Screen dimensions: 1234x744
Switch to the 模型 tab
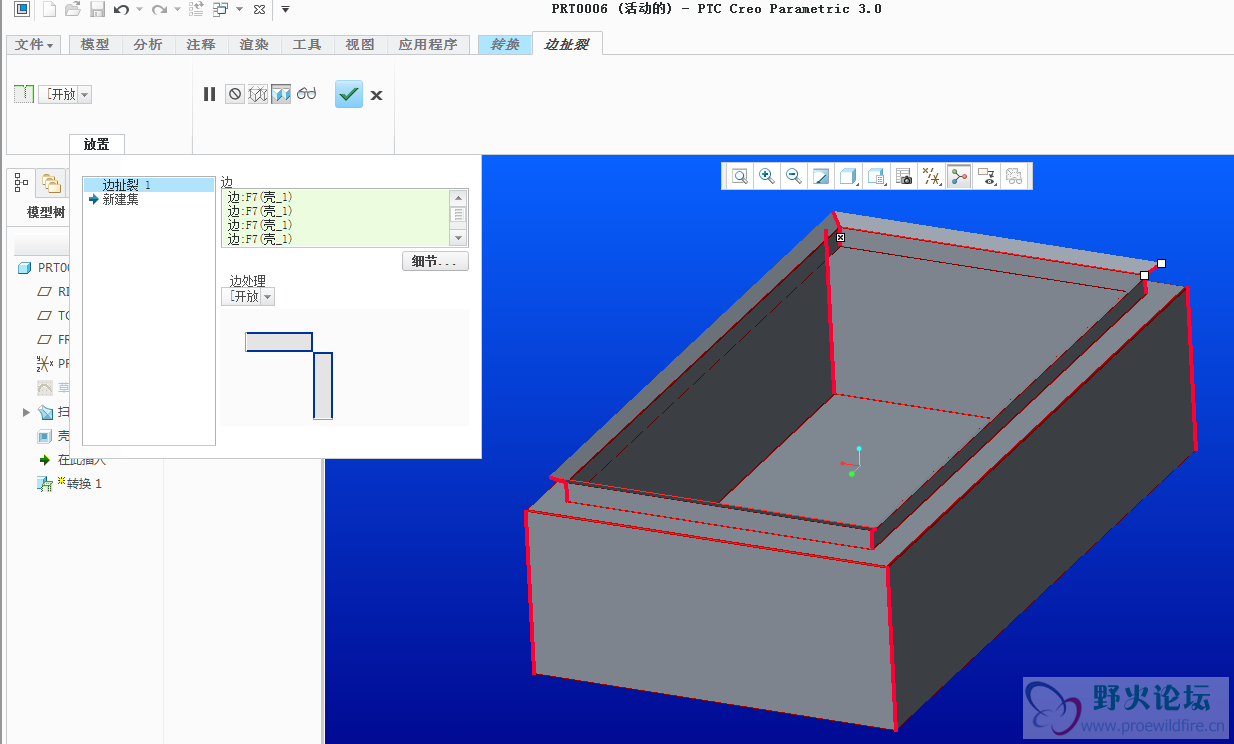pos(95,45)
